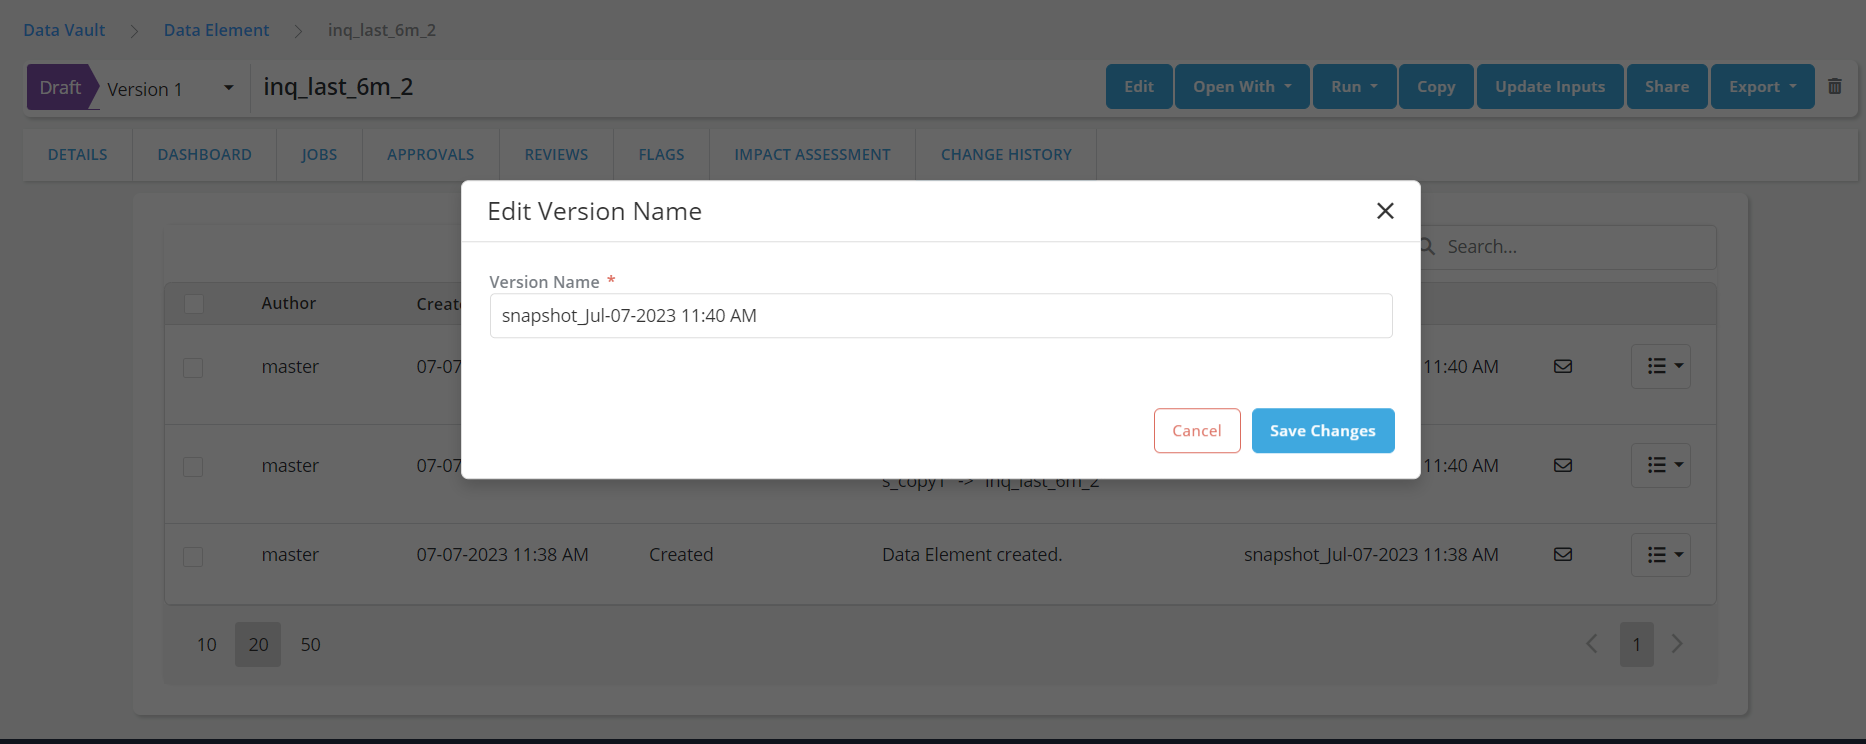Navigate to Data Vault breadcrumb link

pyautogui.click(x=64, y=30)
